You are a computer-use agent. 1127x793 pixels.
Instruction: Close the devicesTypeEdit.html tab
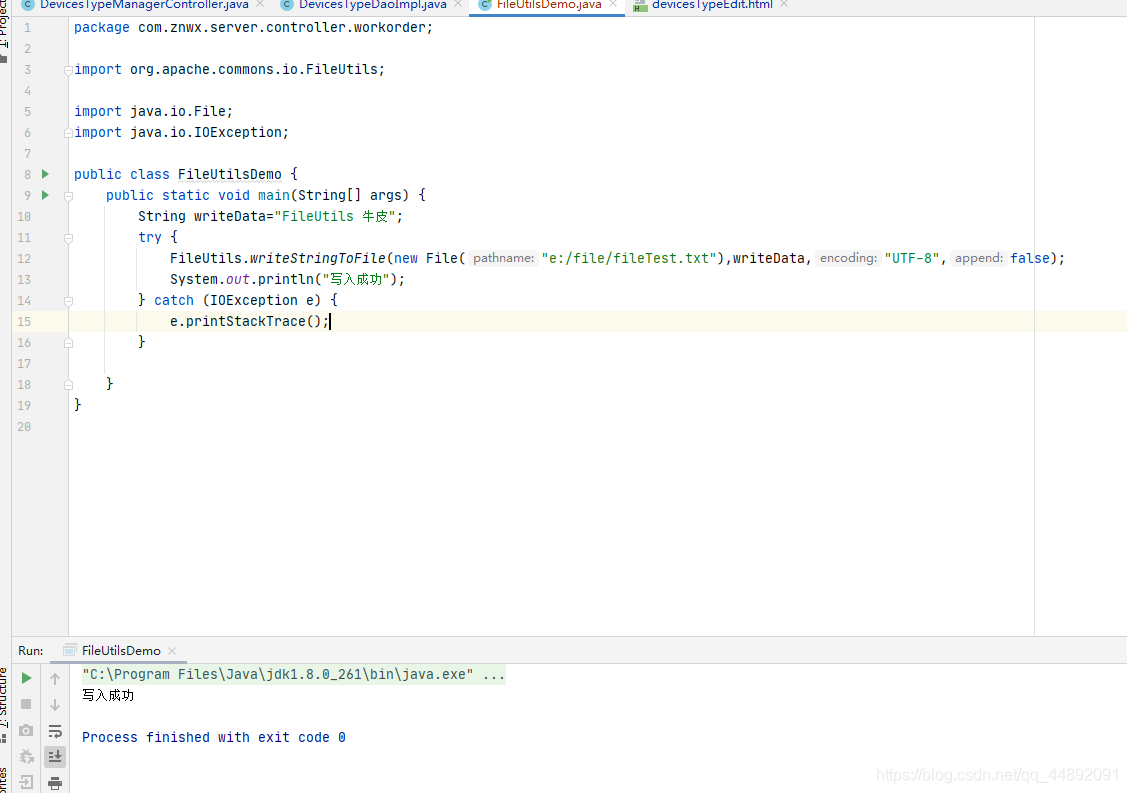click(784, 4)
